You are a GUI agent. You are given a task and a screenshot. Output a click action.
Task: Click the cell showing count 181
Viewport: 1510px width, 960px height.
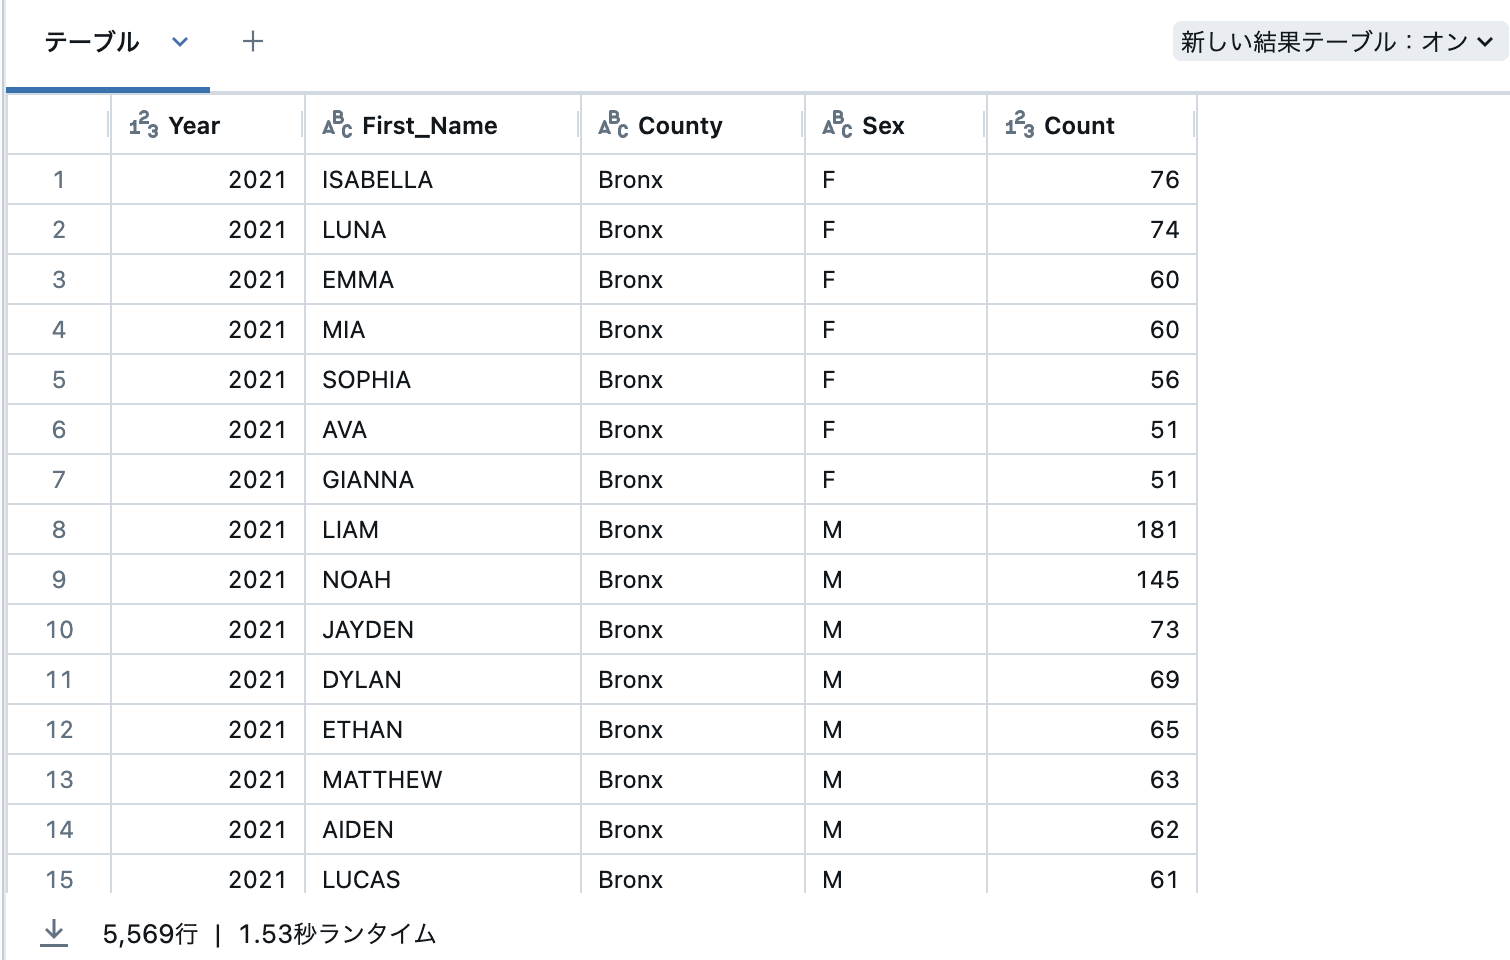coord(1091,530)
